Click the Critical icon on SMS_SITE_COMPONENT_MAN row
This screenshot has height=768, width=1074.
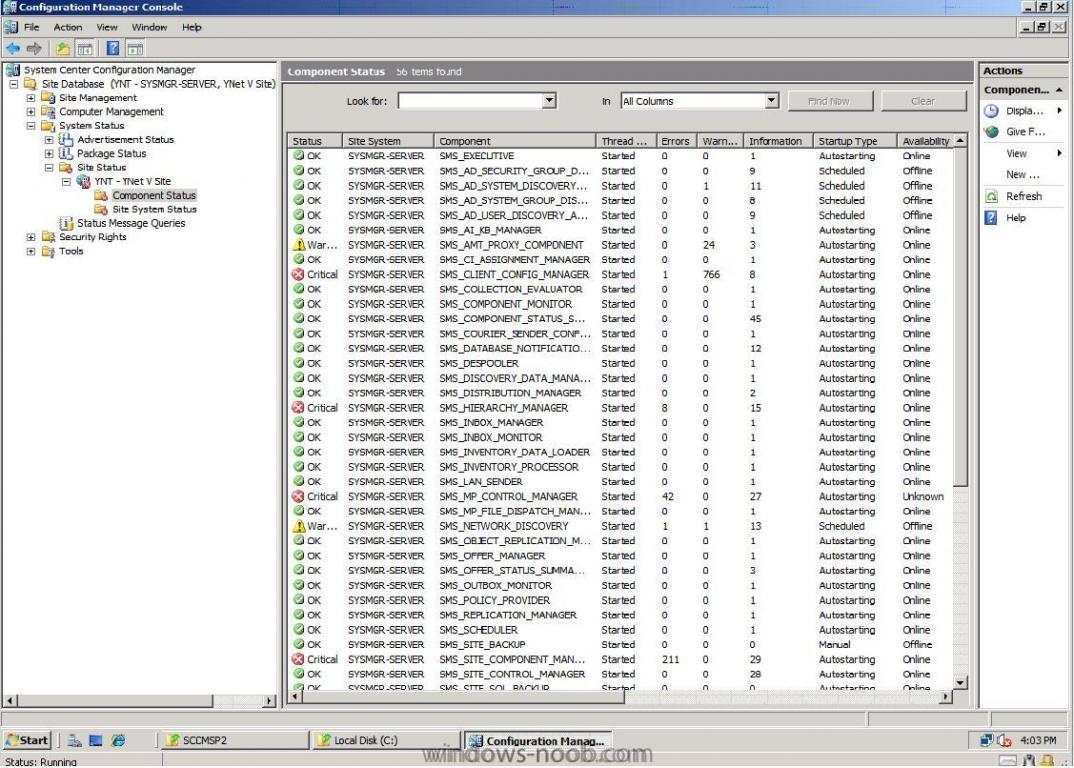pos(298,659)
